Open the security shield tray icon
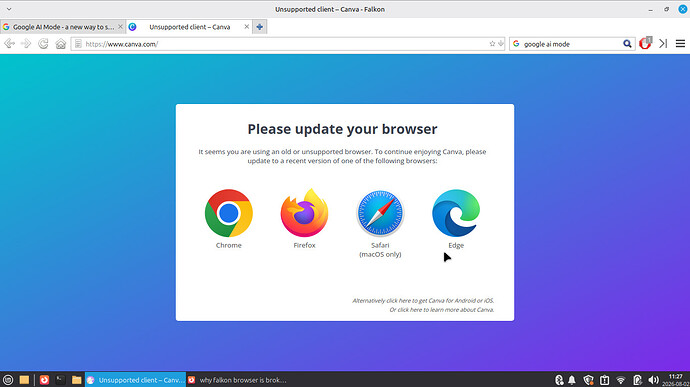The image size is (690, 387). point(588,380)
